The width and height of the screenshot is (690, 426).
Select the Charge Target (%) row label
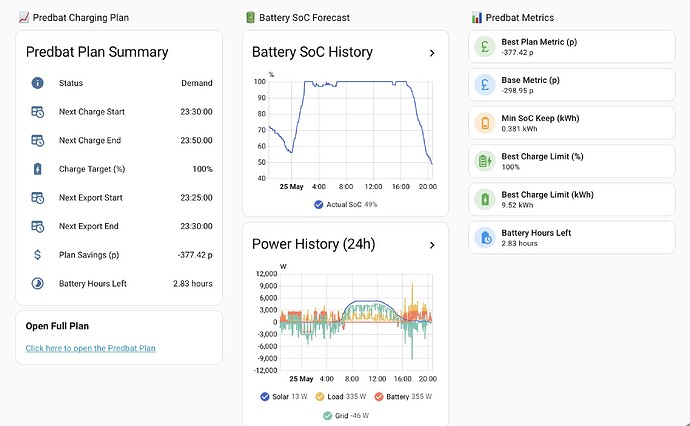click(92, 169)
